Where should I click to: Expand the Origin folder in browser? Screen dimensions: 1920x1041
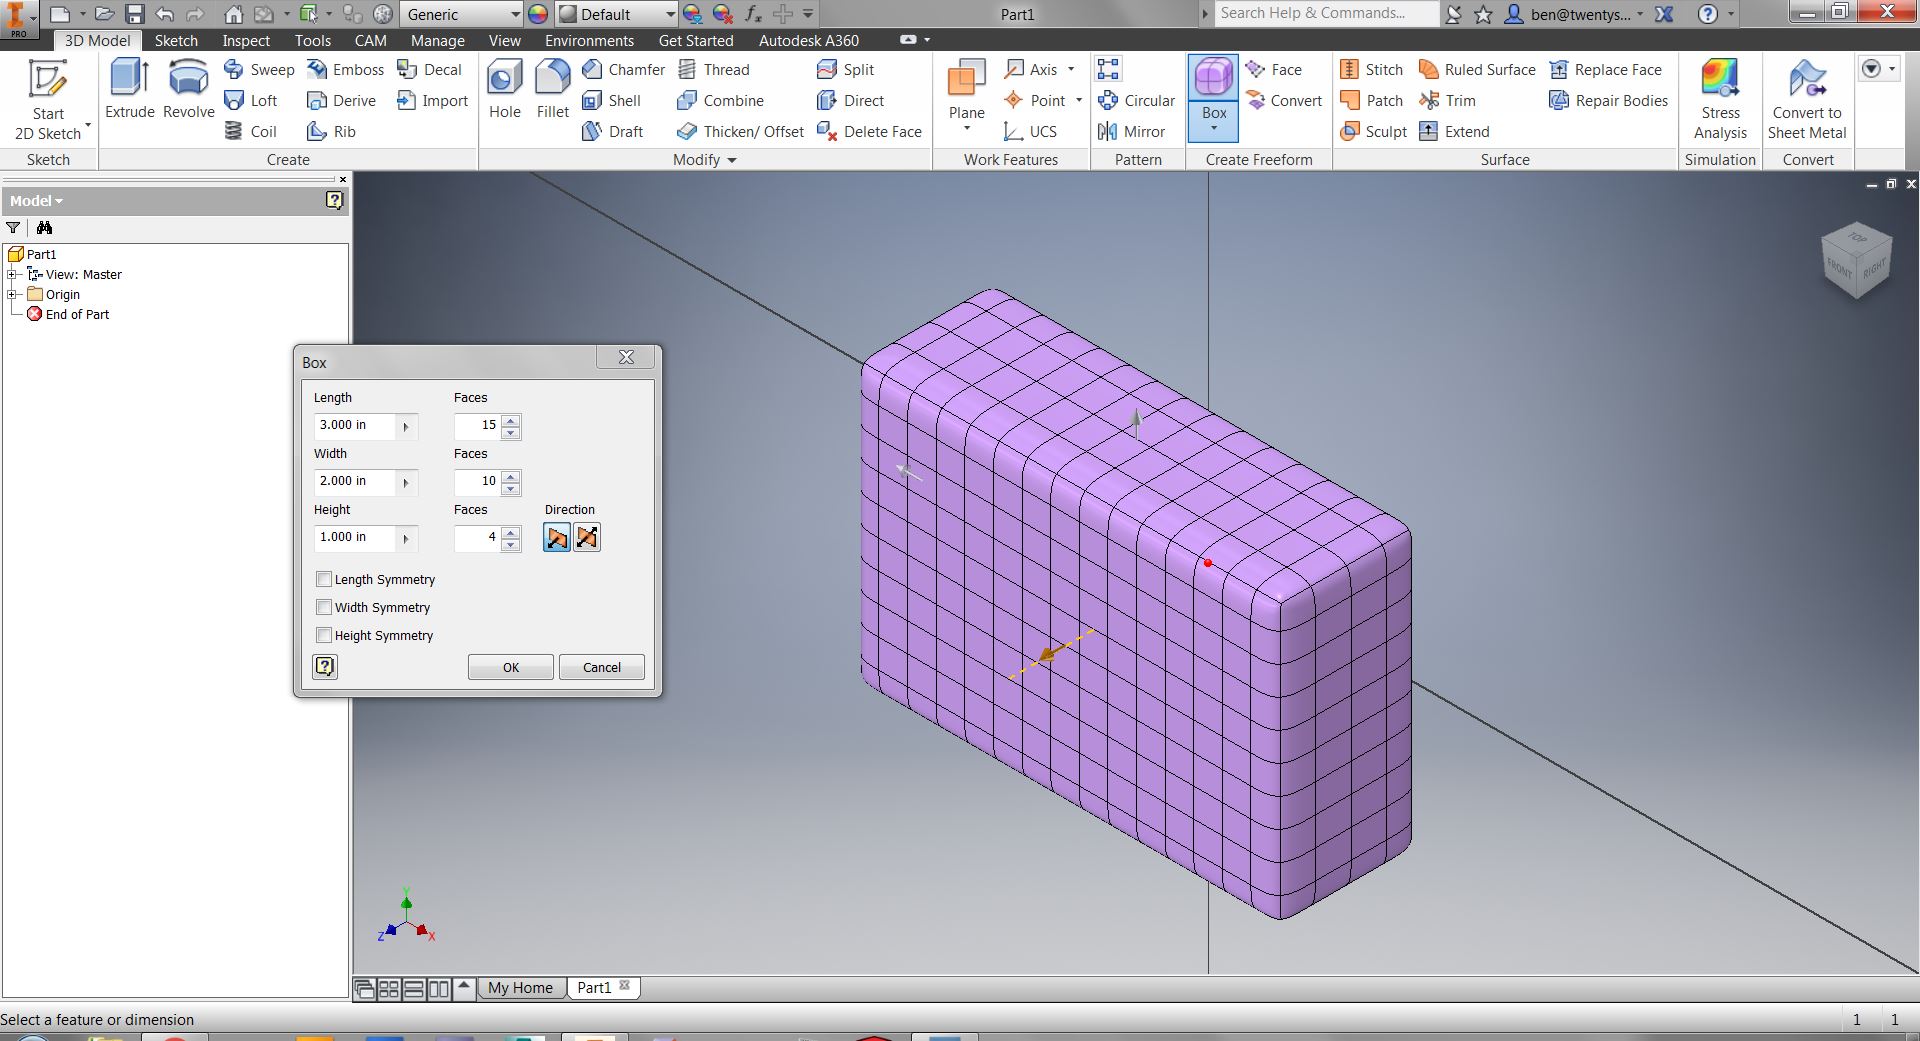pos(13,294)
